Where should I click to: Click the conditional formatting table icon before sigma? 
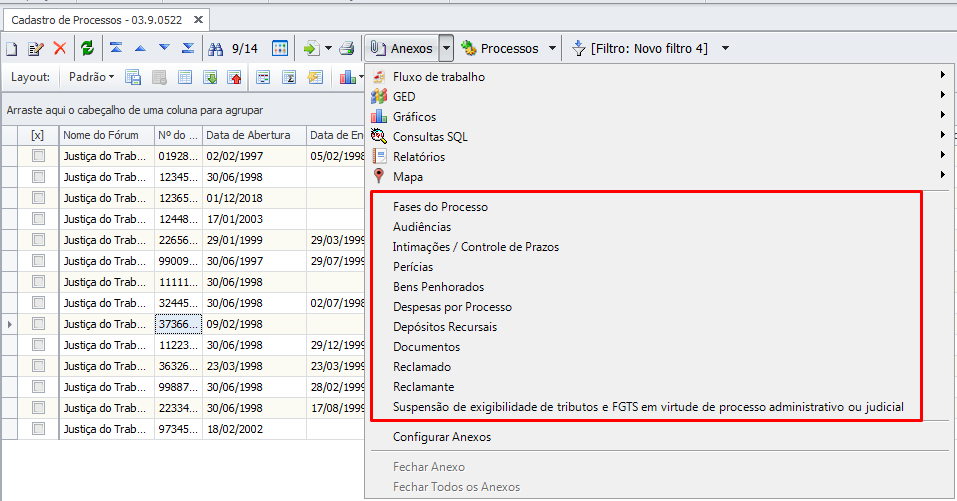tap(263, 77)
